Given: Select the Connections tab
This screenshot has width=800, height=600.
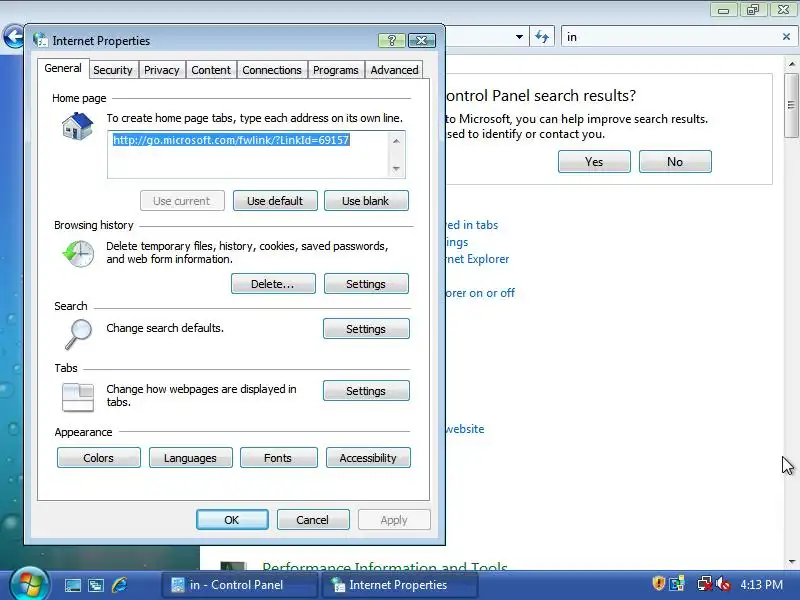Looking at the screenshot, I should point(271,70).
